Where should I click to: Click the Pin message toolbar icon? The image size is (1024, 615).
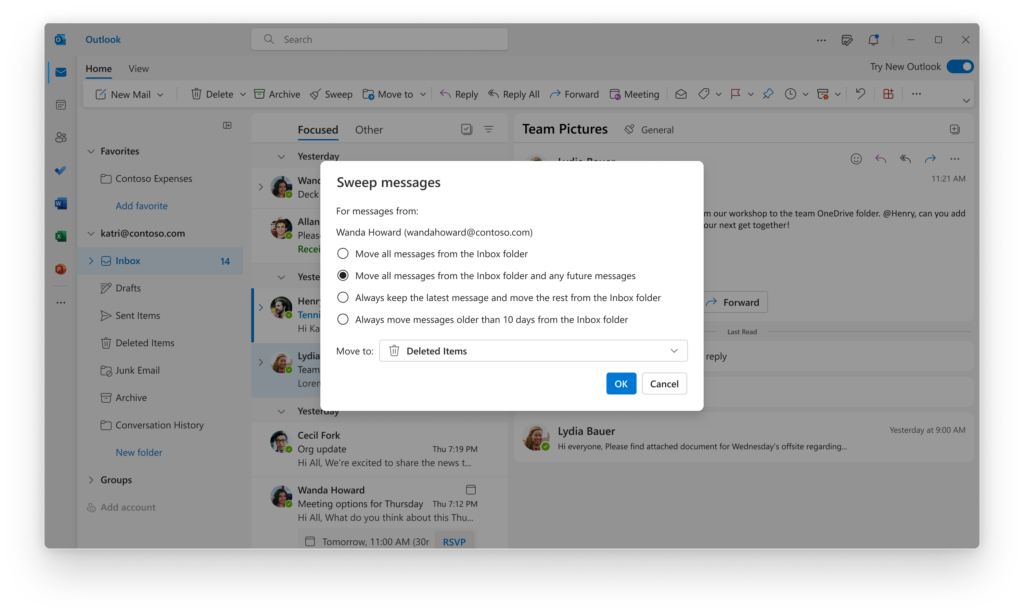pyautogui.click(x=767, y=93)
